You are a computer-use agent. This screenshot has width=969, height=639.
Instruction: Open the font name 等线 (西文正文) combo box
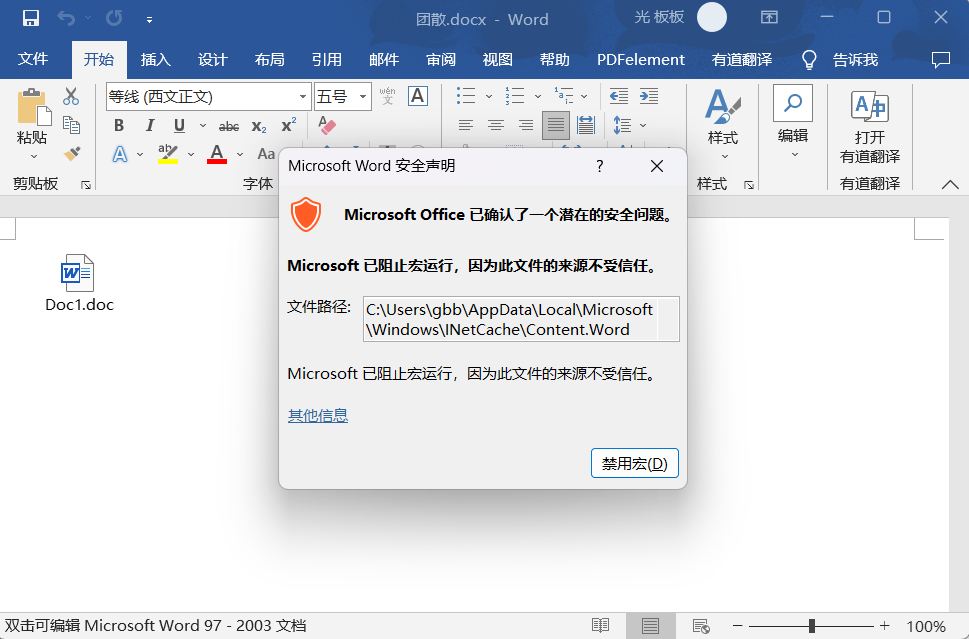click(x=208, y=96)
